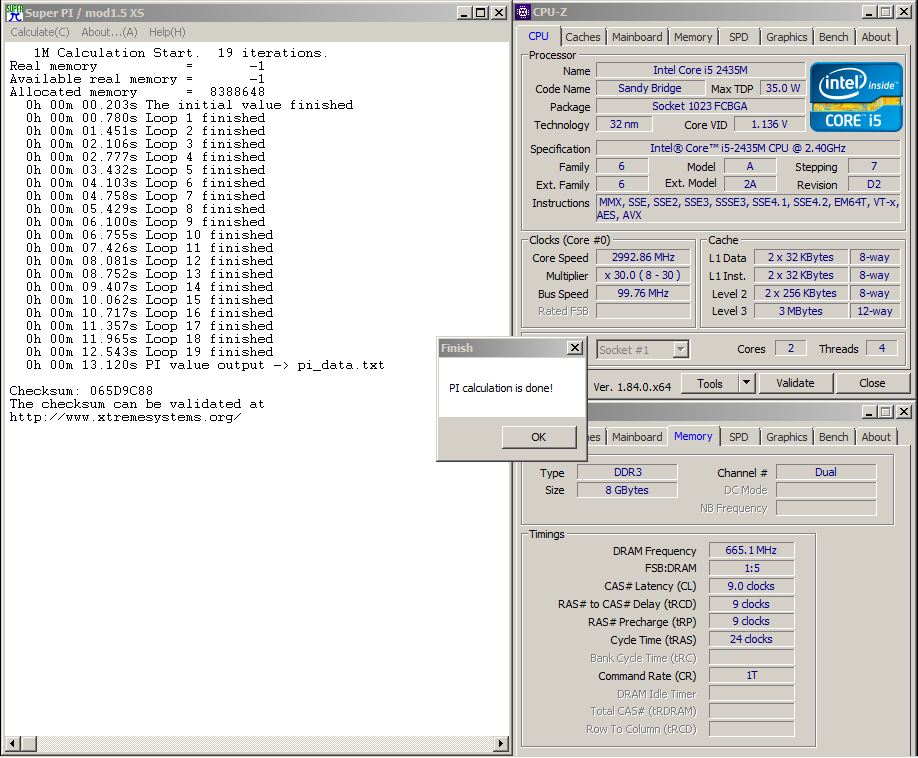Switch to Mainboard tab in lower CPU-Z window
Screen dimensions: 918x758
[x=637, y=437]
